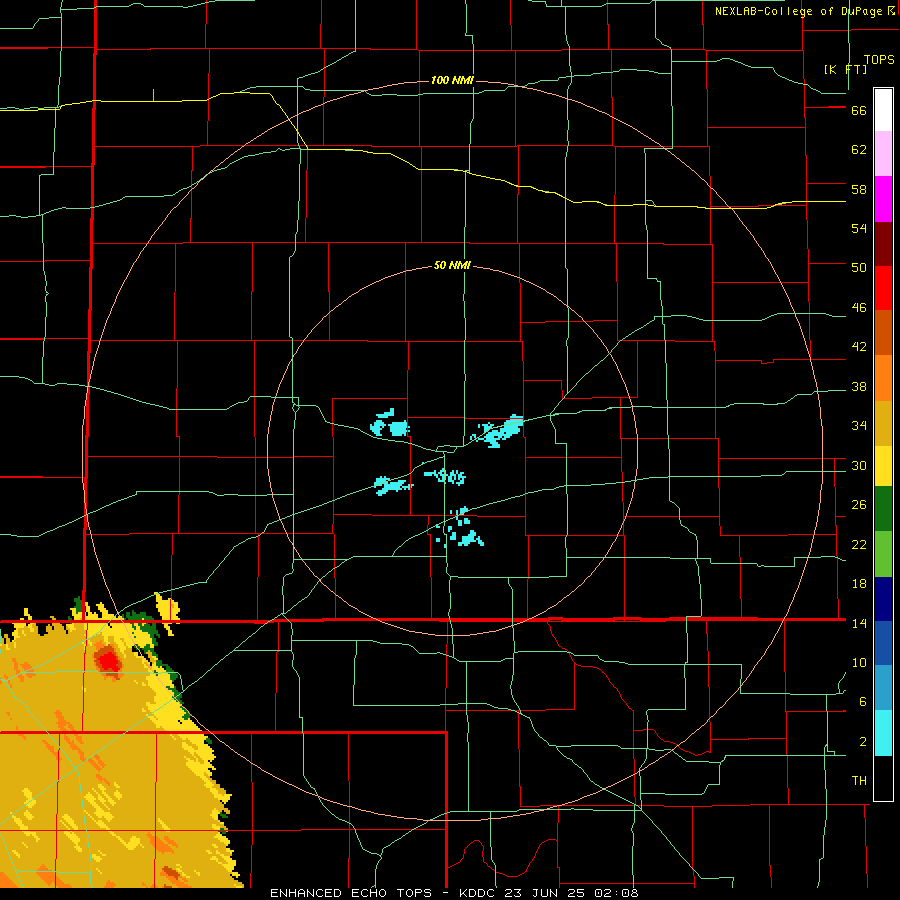Click the 100 NMI range ring label
This screenshot has width=900, height=900.
coord(452,80)
